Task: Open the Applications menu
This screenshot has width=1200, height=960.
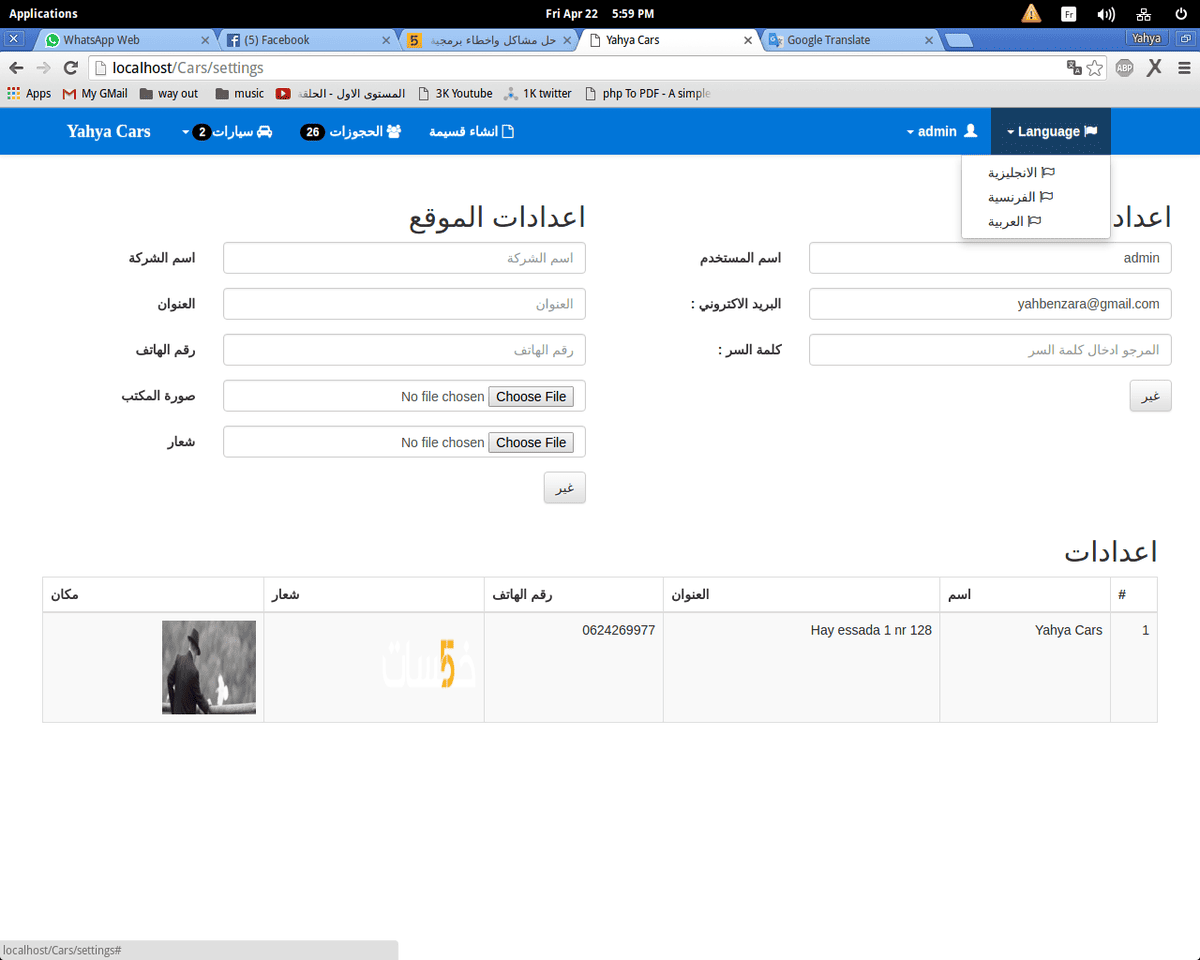Action: click(x=43, y=13)
